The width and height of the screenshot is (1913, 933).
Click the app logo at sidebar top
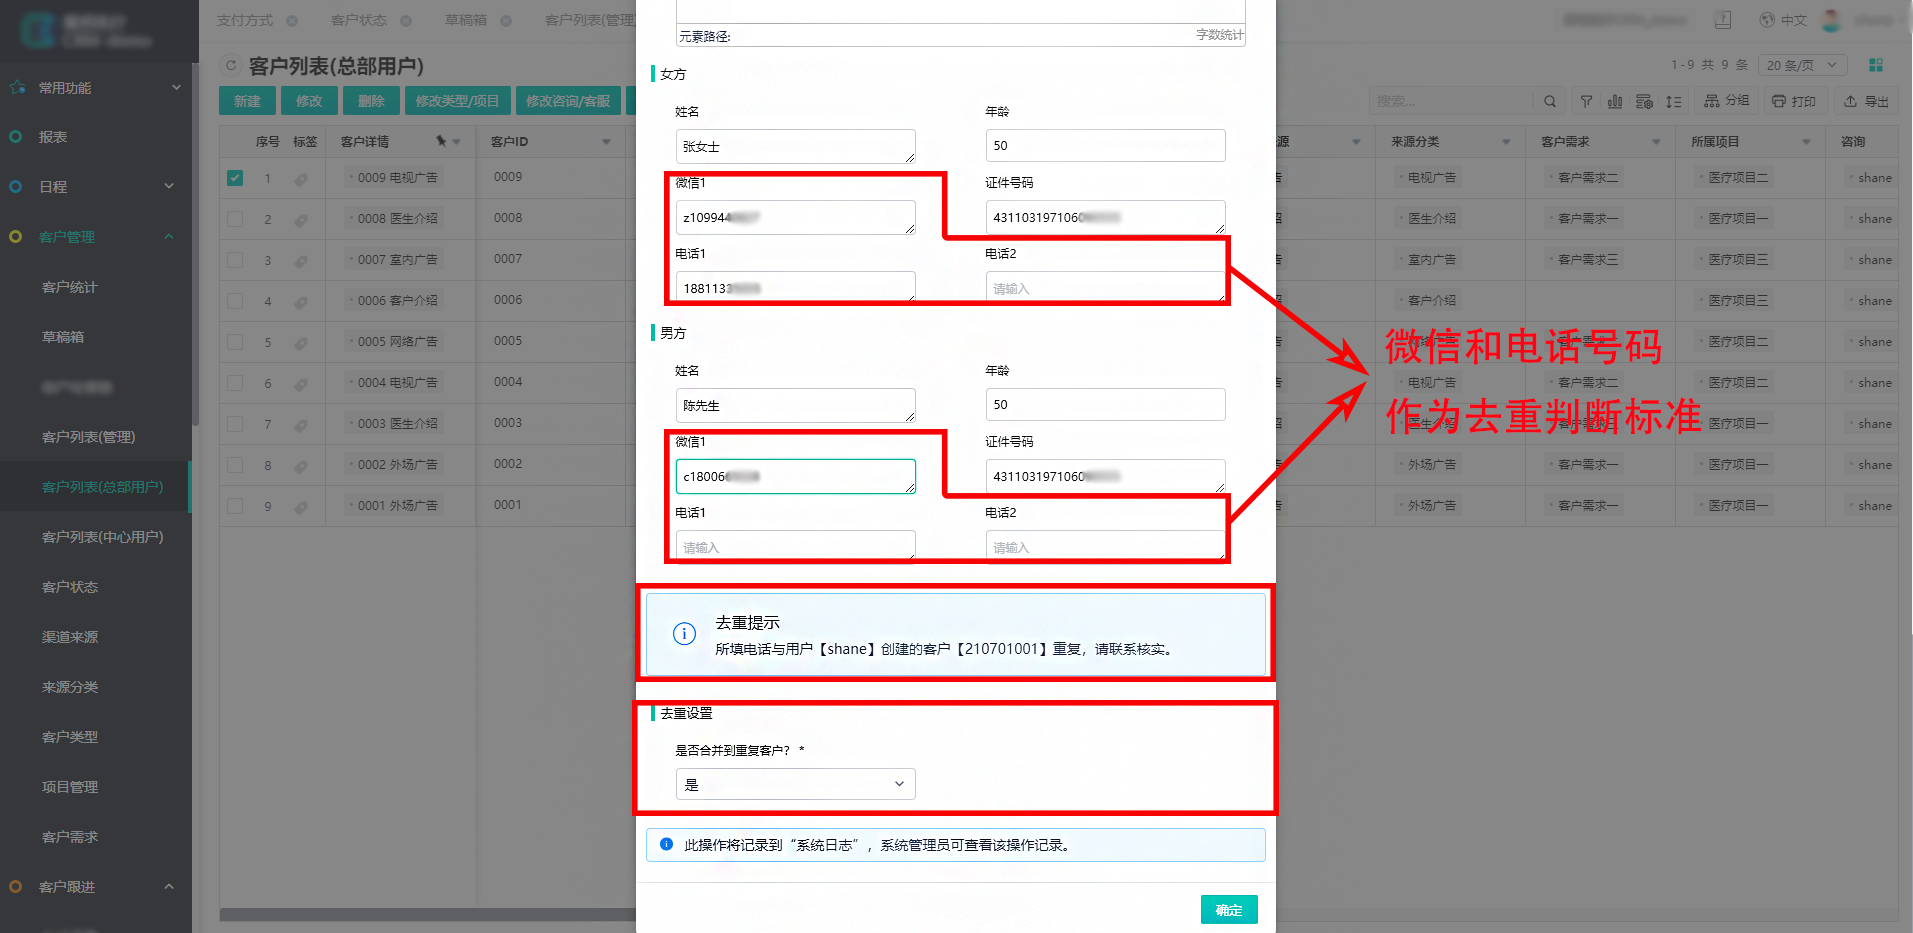click(38, 30)
